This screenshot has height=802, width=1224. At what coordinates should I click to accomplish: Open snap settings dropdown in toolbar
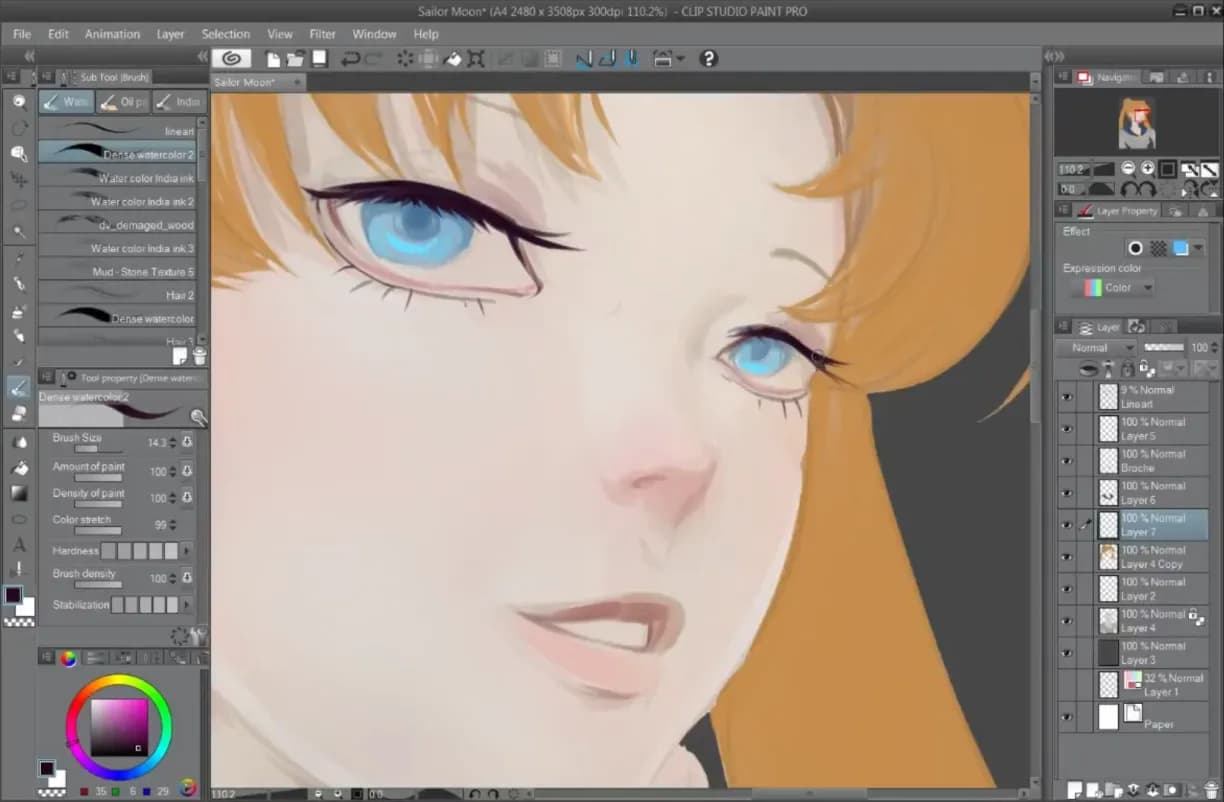click(680, 59)
